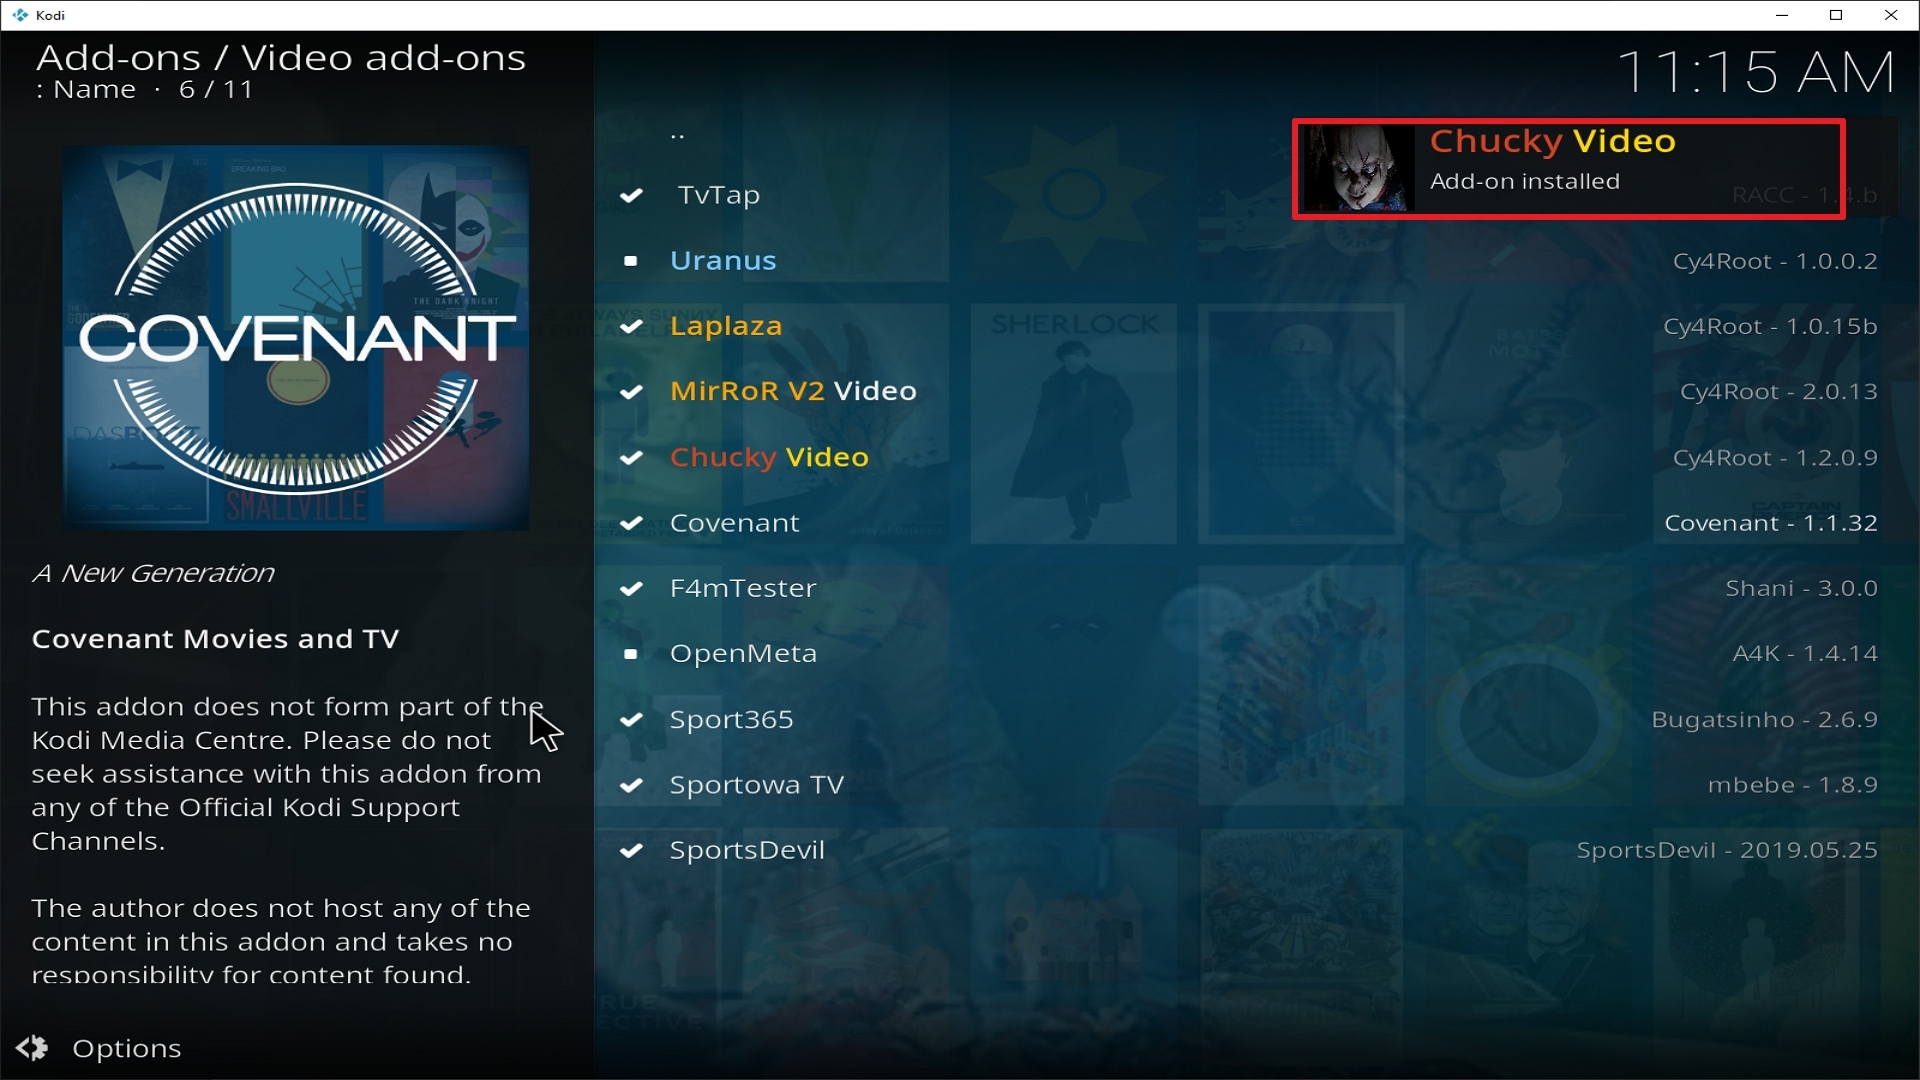
Task: Click the checkmark beside Chucky Video row
Action: (x=631, y=458)
